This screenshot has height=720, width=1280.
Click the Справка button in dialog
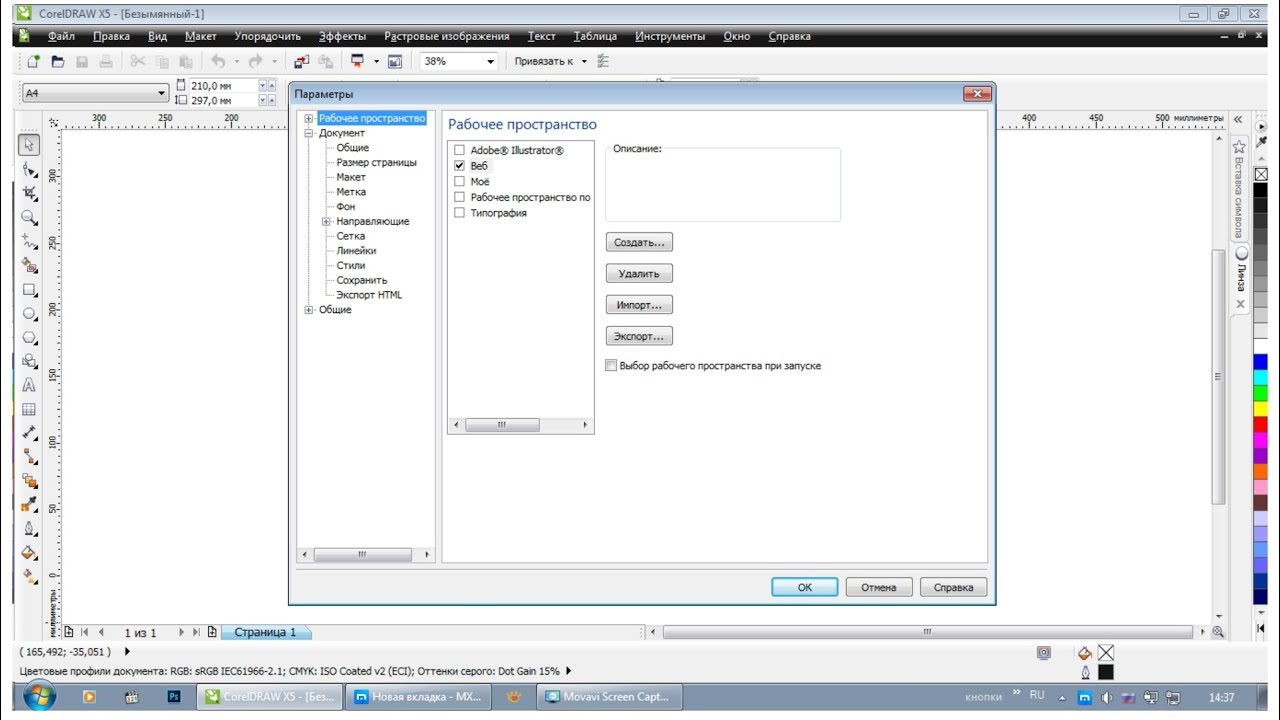[x=953, y=587]
